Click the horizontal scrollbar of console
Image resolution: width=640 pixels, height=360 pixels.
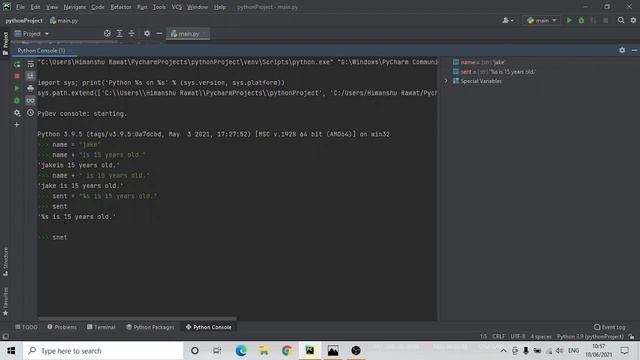tap(137, 318)
